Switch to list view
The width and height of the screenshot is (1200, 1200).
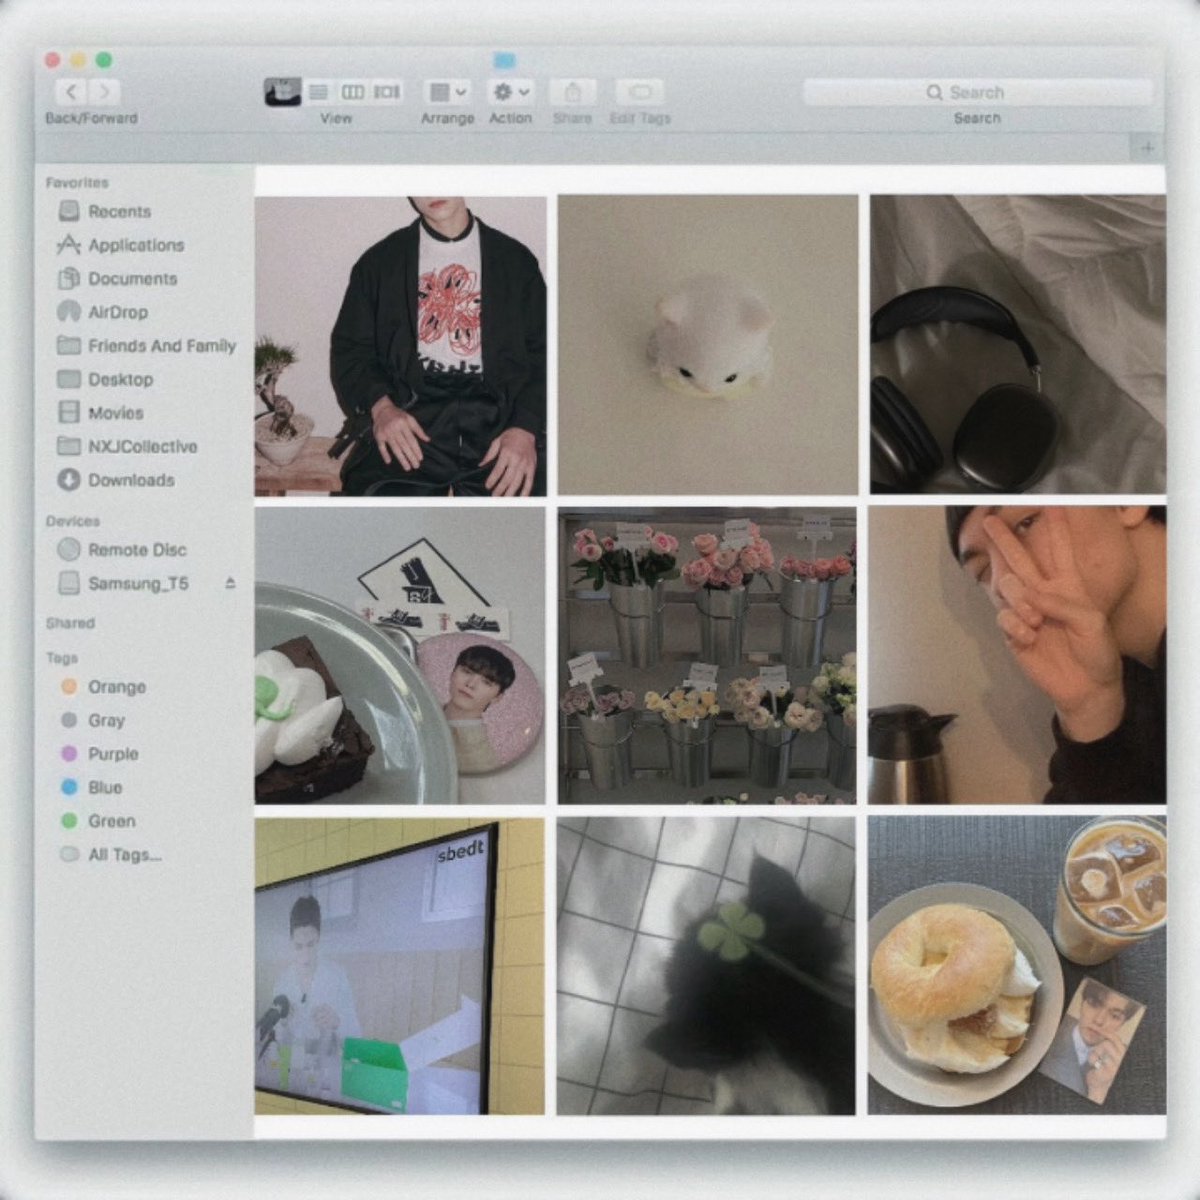click(x=318, y=92)
